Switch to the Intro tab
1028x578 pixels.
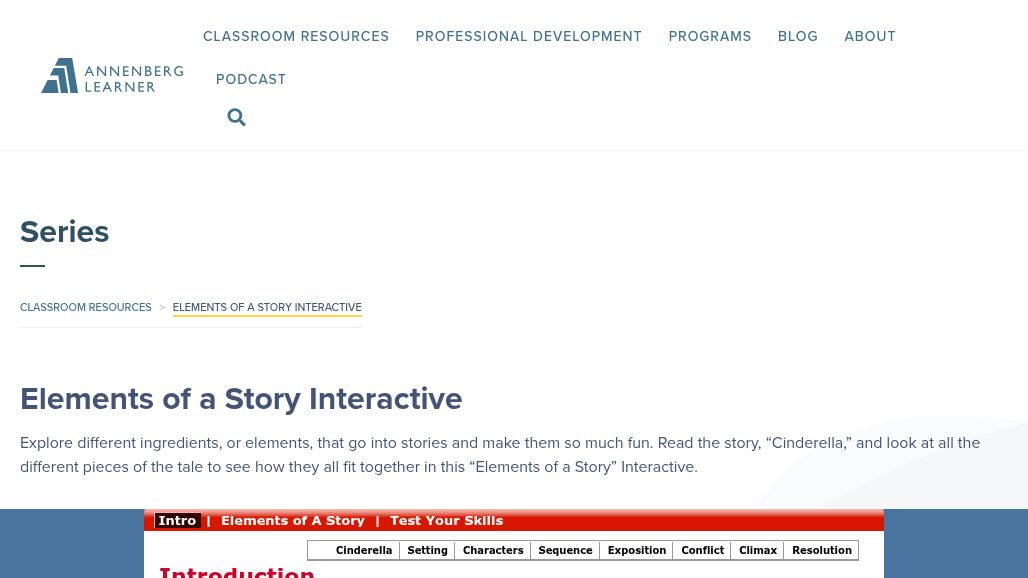(x=177, y=520)
